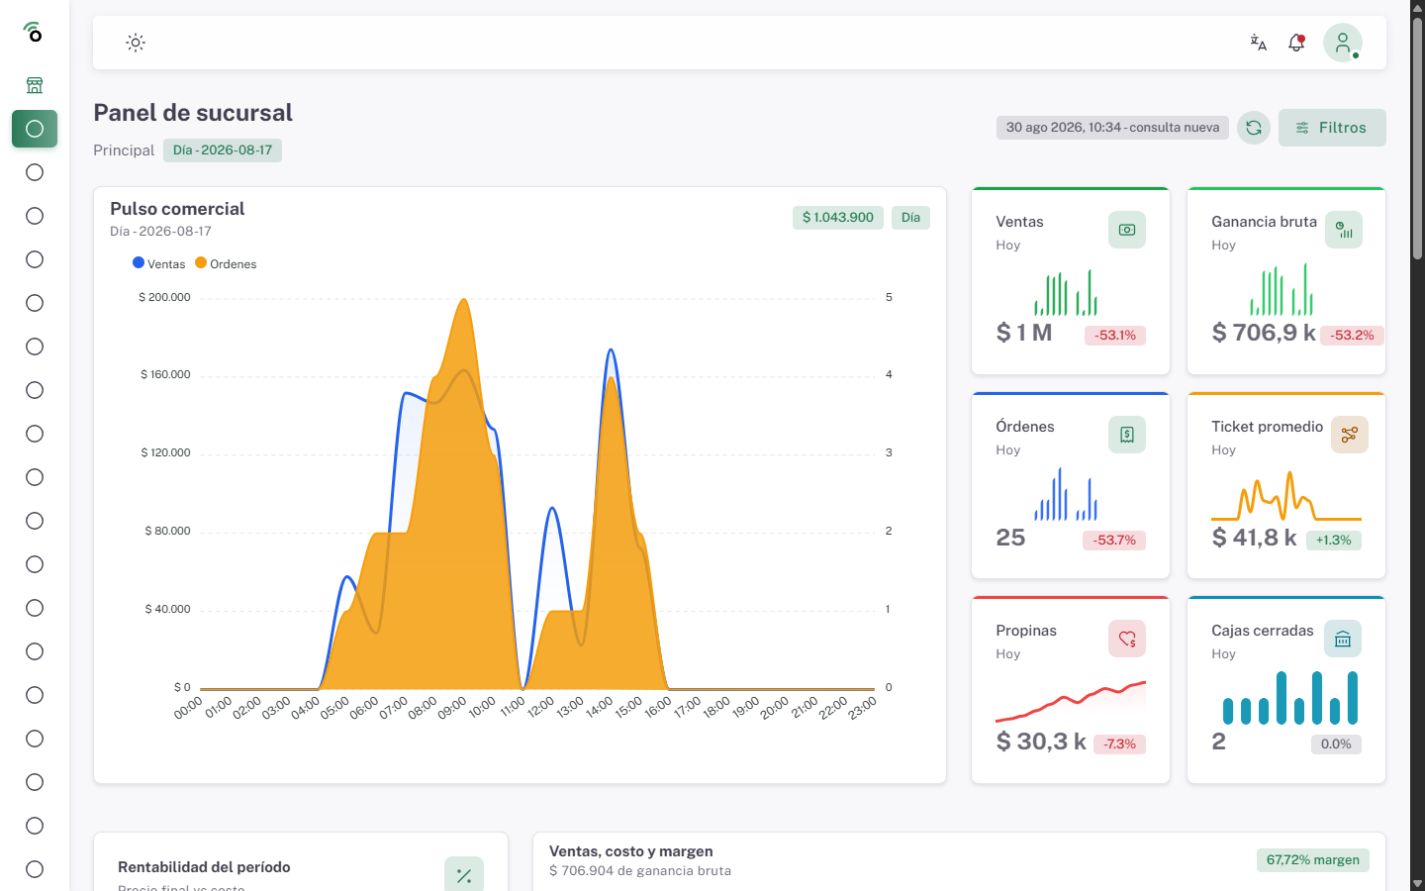Click the bank icon on Cajas cerradas card

point(1342,639)
